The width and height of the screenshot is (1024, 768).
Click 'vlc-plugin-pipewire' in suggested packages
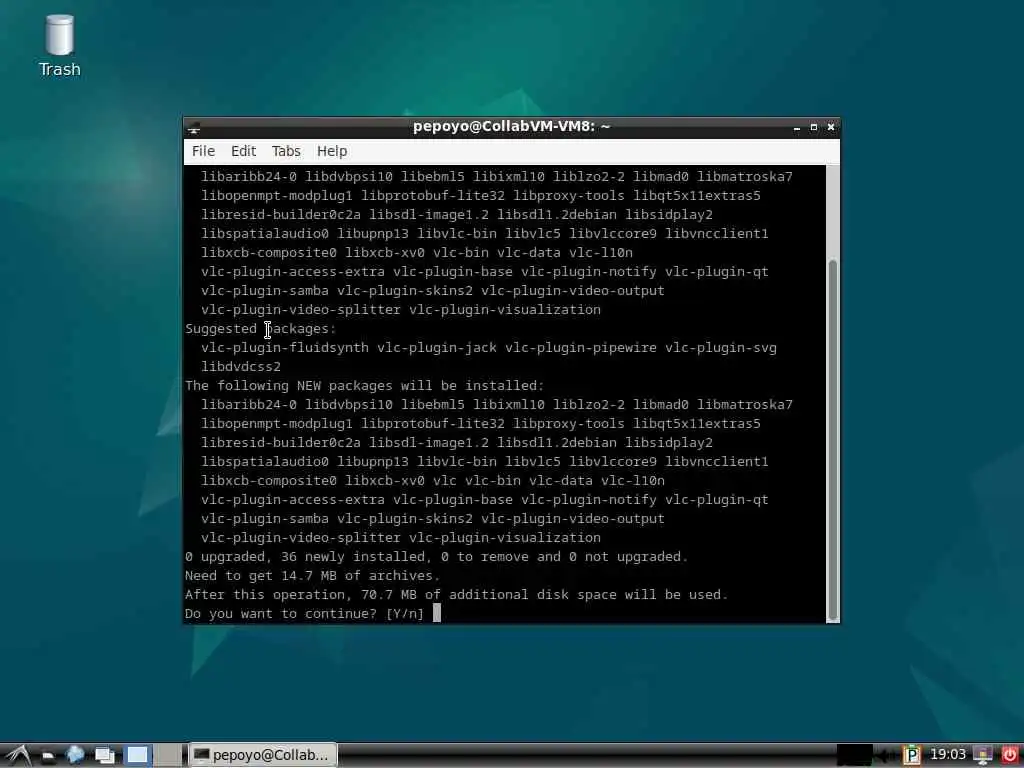click(x=581, y=348)
